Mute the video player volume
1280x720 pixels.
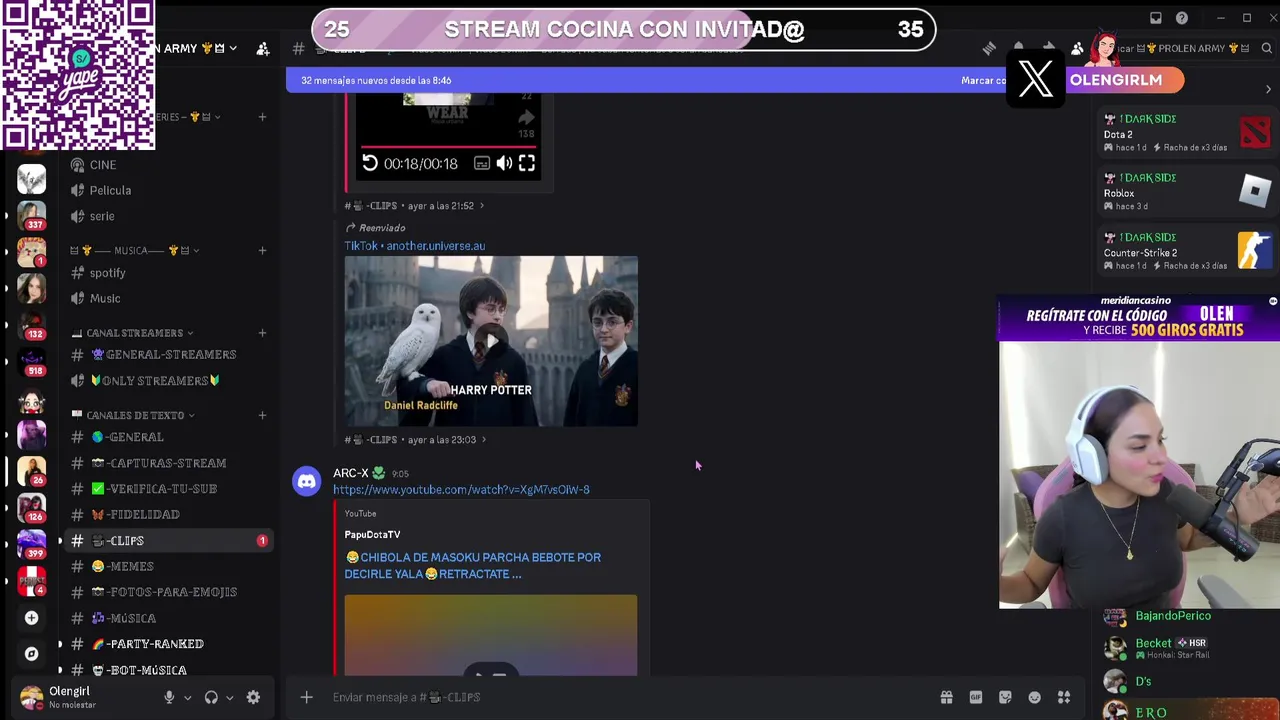pos(504,163)
